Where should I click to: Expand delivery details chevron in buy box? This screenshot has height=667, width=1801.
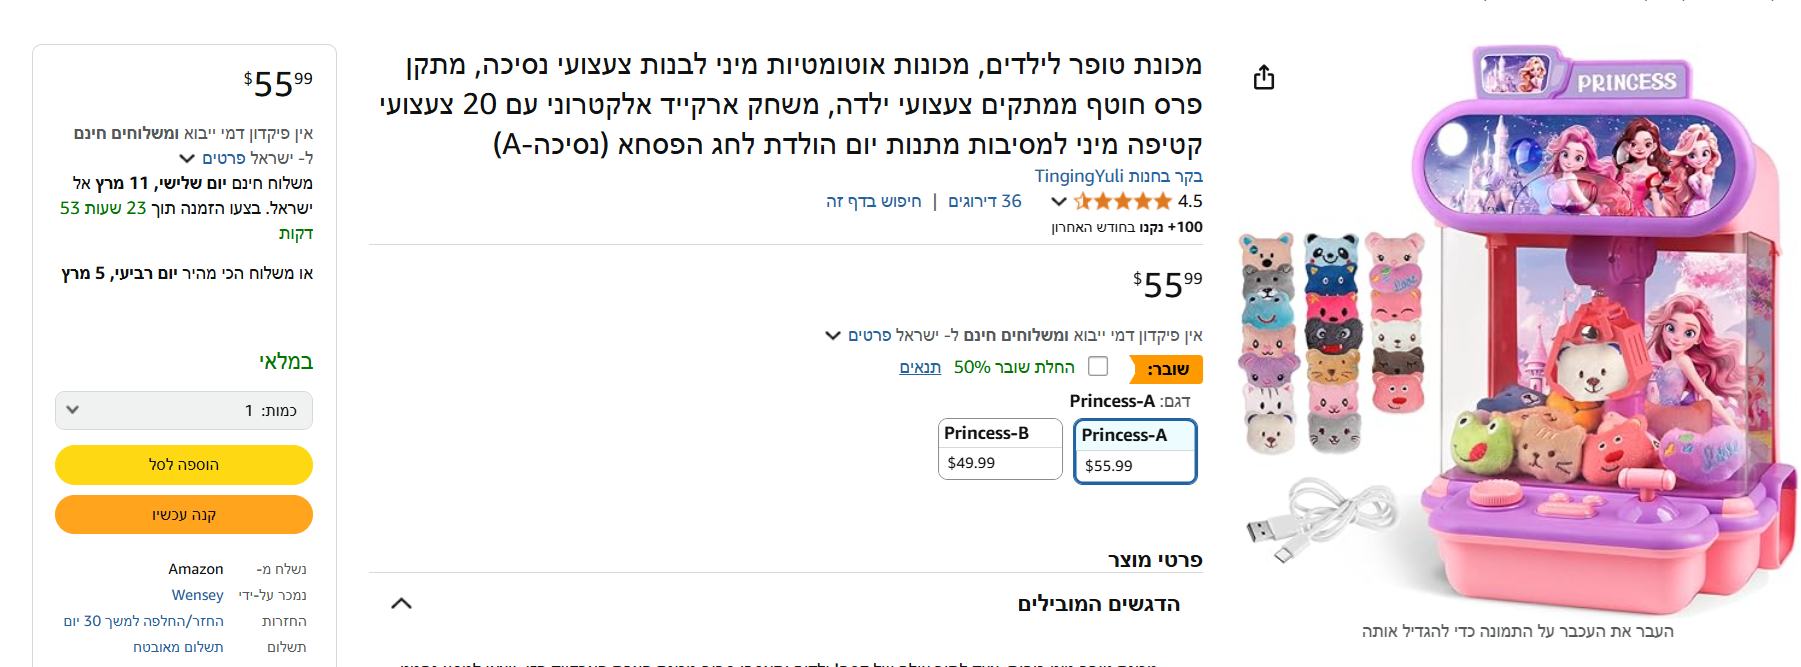(187, 158)
